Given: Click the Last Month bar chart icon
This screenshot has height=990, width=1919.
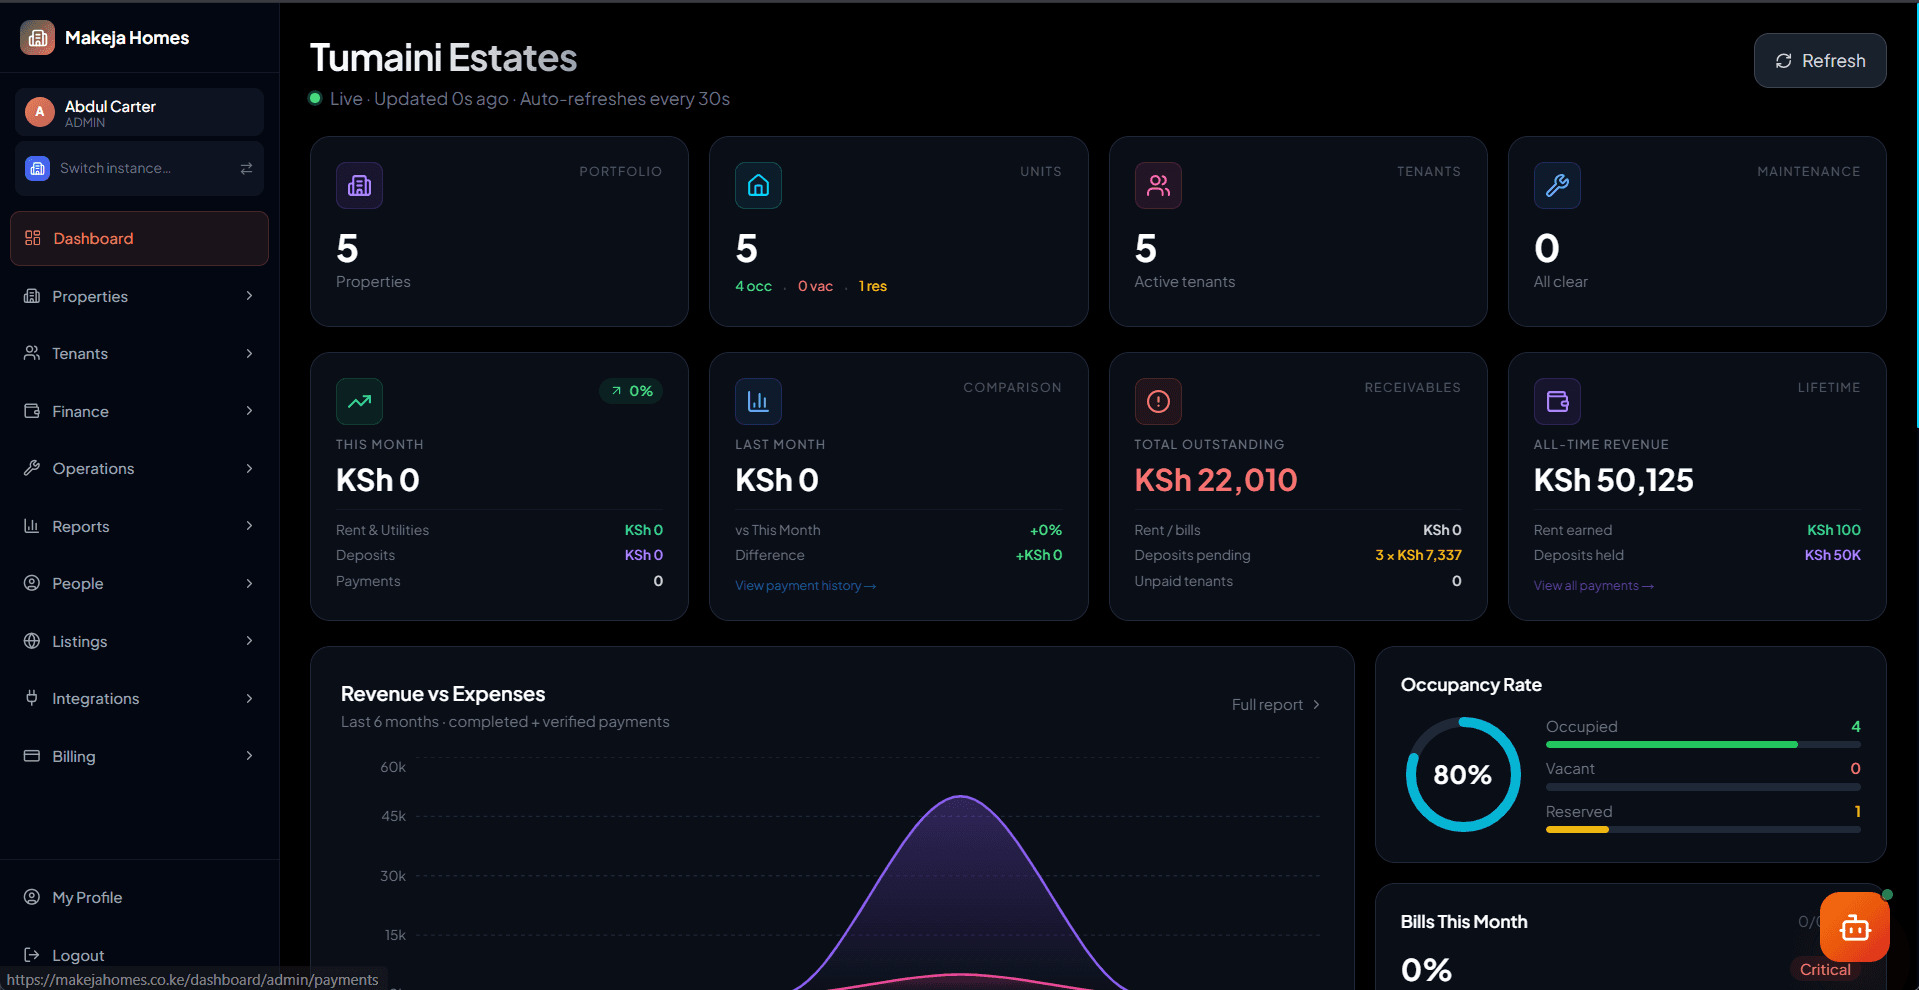Looking at the screenshot, I should click(758, 401).
